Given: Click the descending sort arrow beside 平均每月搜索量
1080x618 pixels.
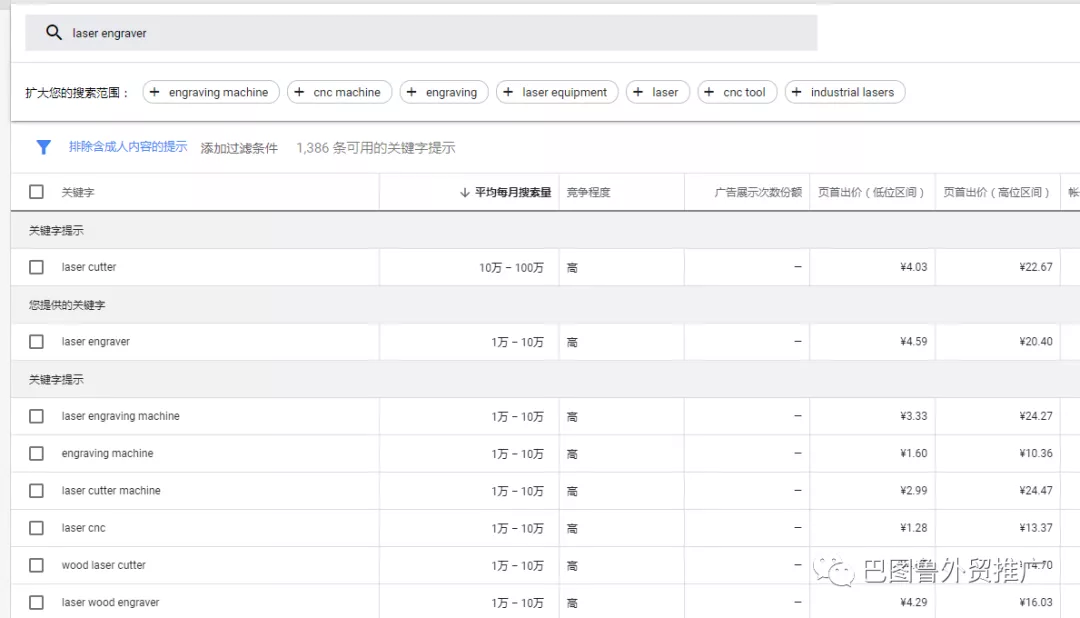Looking at the screenshot, I should tap(463, 190).
